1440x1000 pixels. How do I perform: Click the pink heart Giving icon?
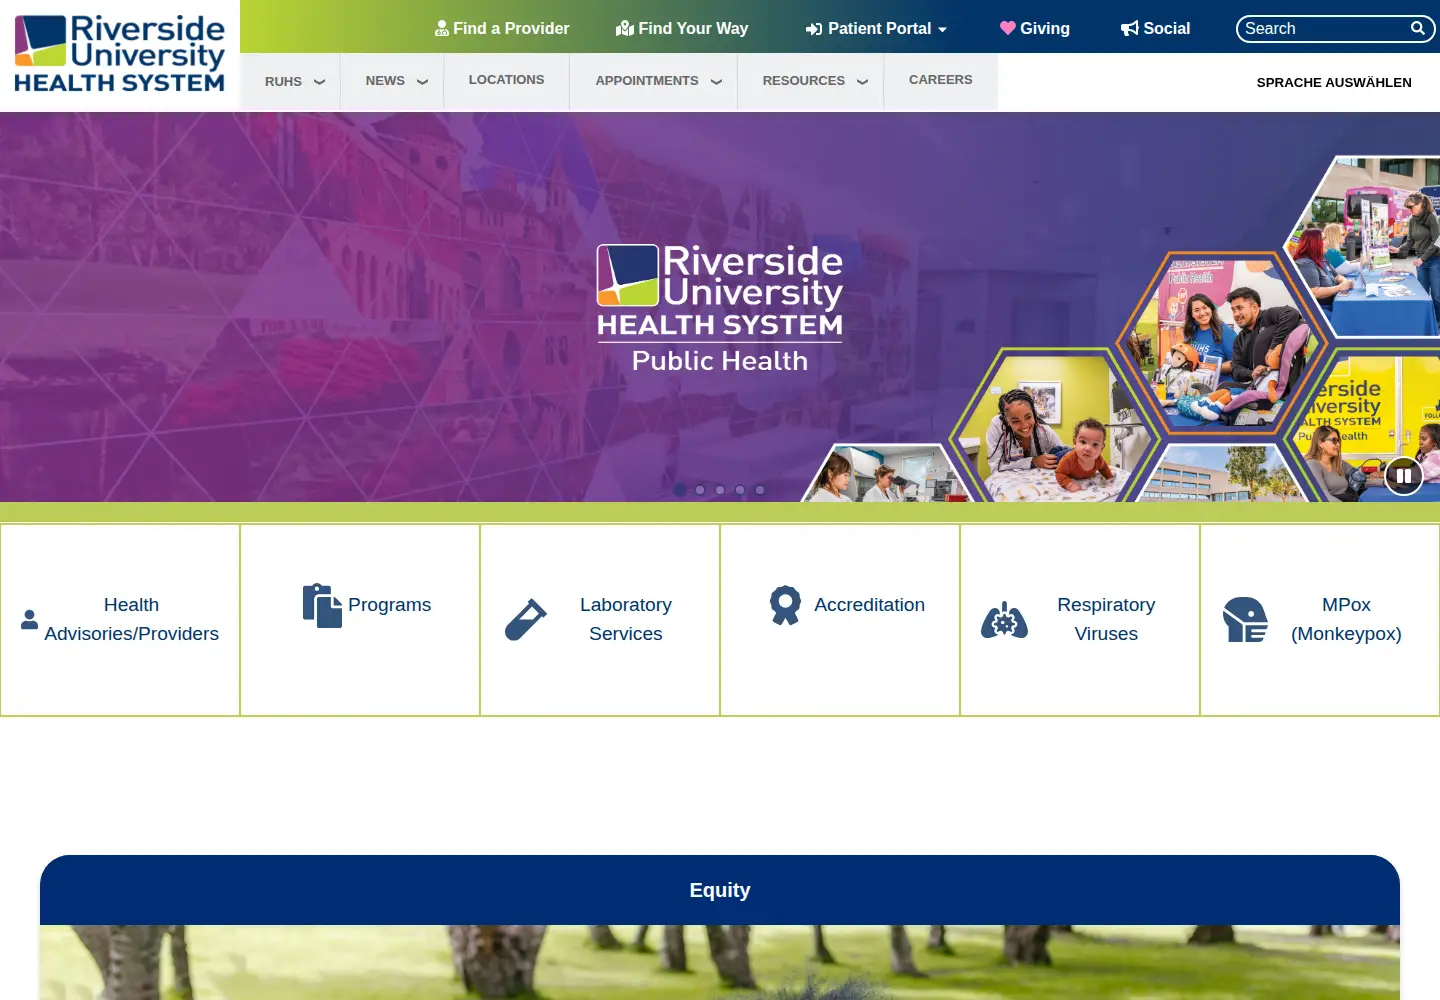click(1008, 28)
